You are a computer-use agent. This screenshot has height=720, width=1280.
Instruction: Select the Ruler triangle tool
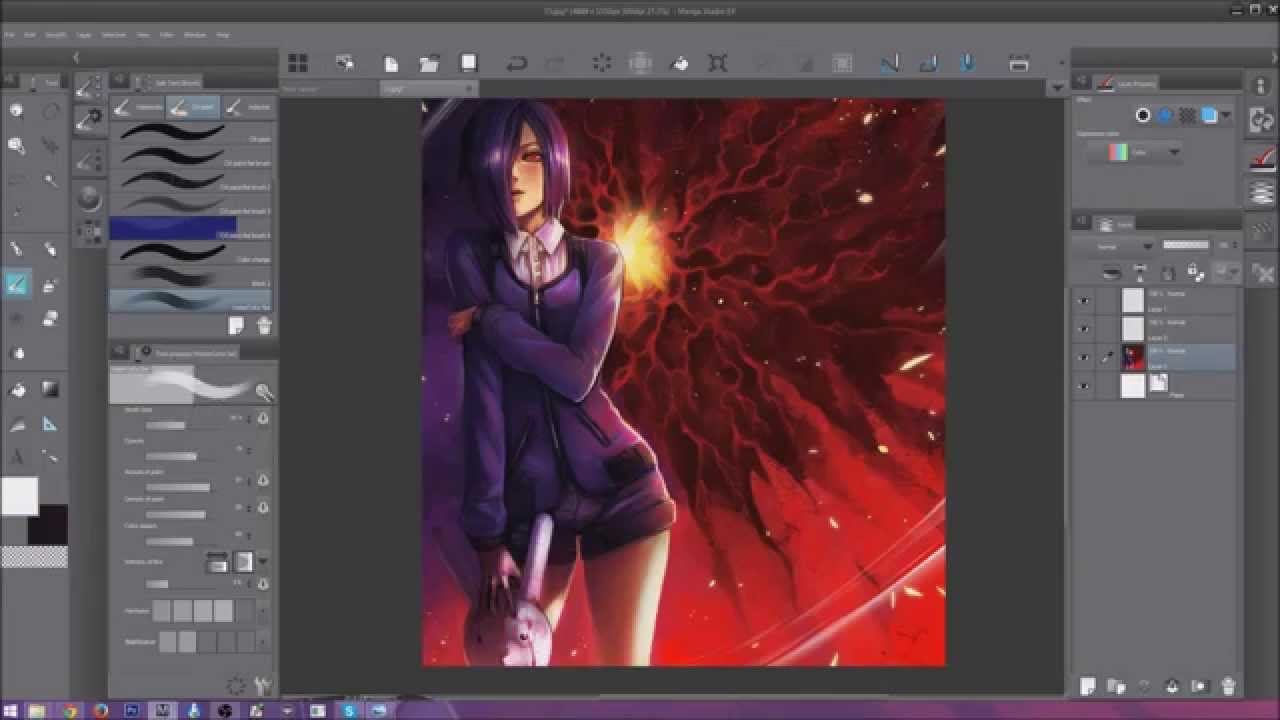coord(50,424)
